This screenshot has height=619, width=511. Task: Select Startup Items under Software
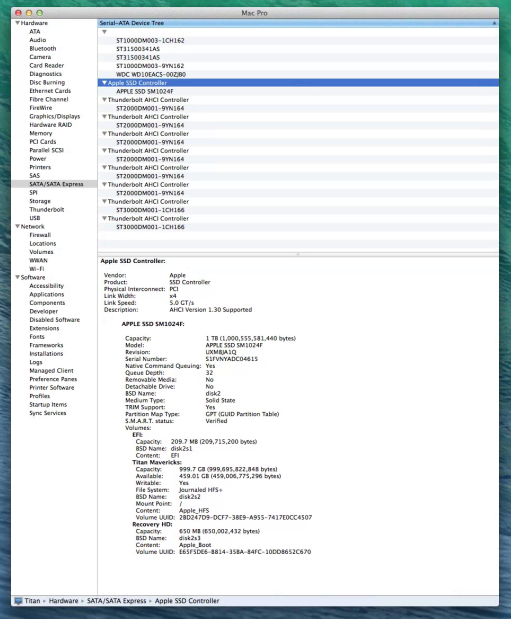coord(48,405)
